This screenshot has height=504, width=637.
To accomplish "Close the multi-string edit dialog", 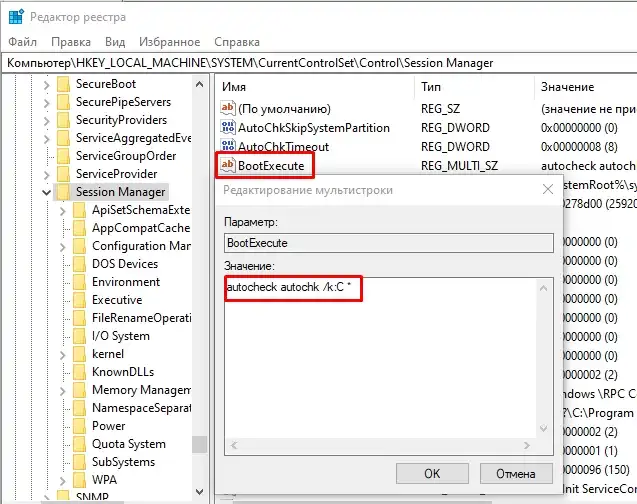I will click(548, 189).
